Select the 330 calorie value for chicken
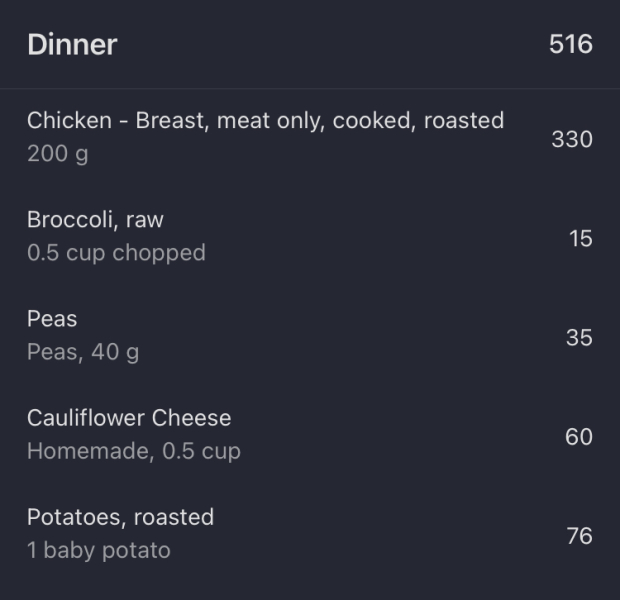The image size is (620, 600). [571, 139]
